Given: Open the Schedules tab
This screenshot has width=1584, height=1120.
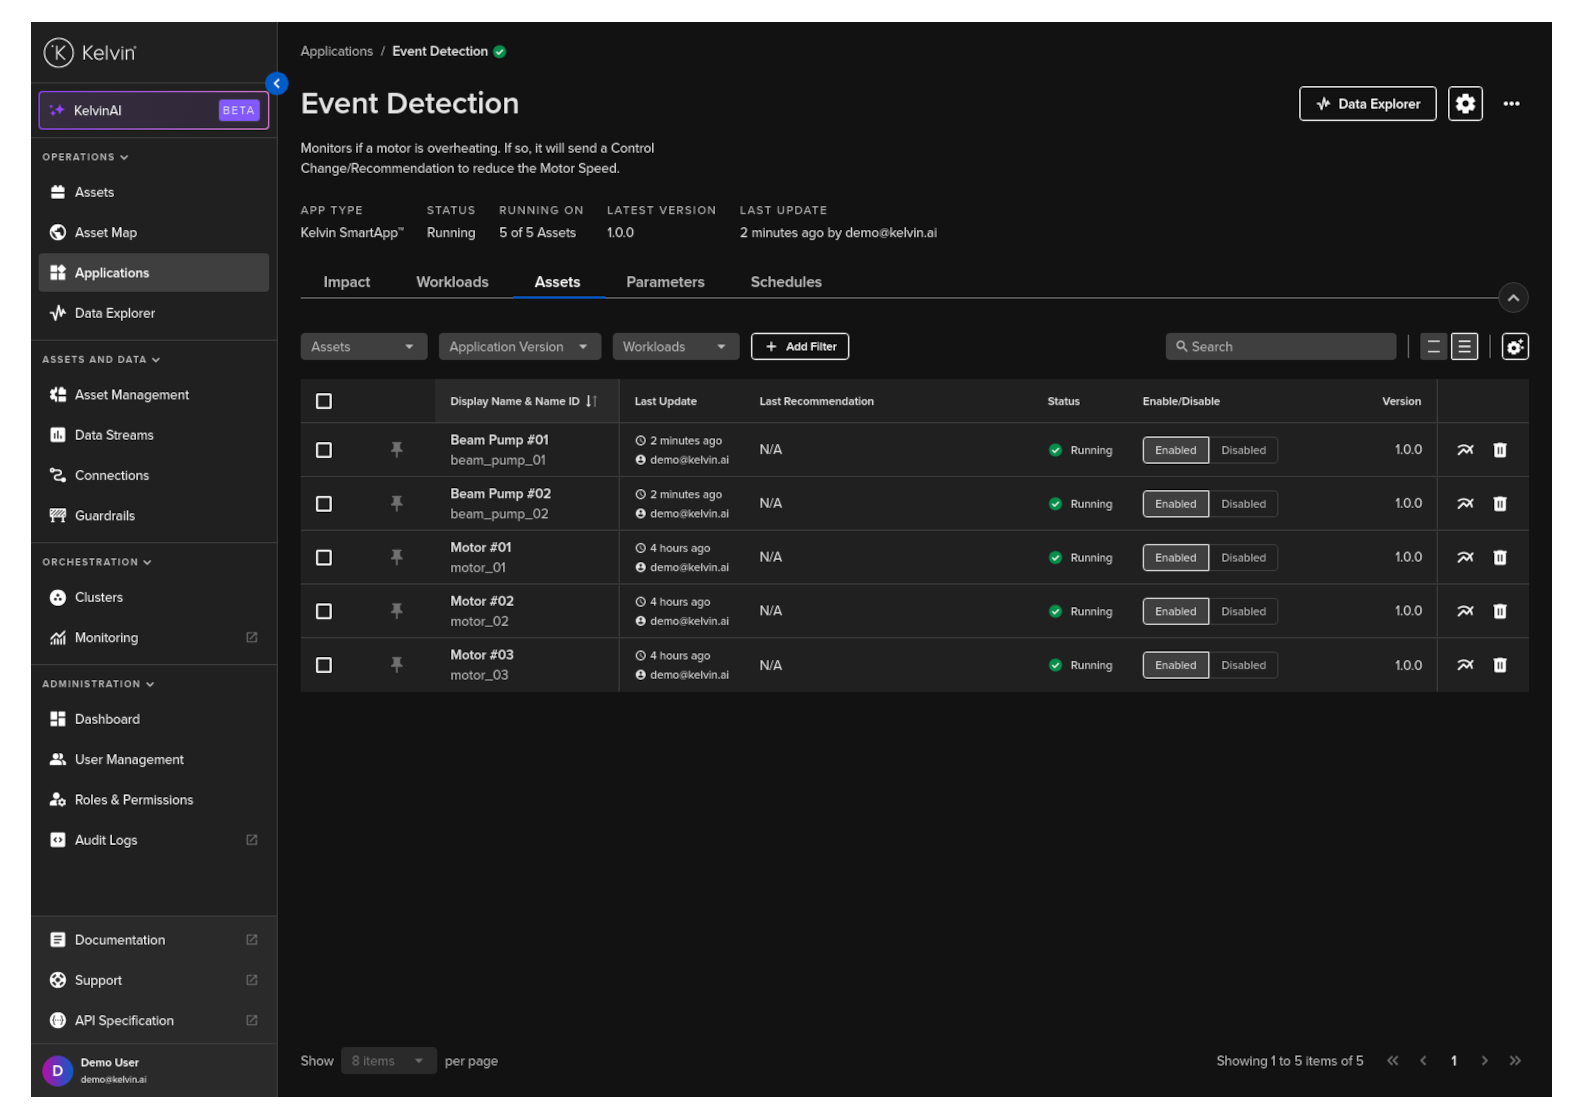Looking at the screenshot, I should click(785, 282).
